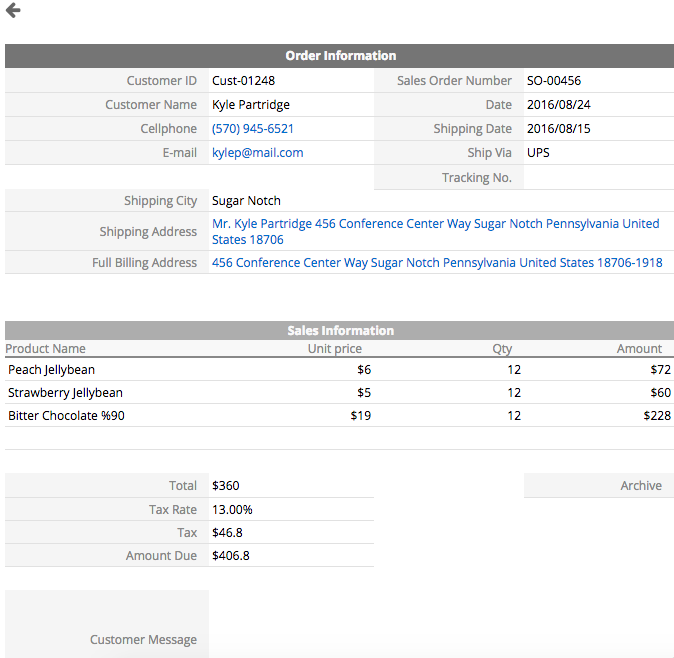Click the $19 unit price cell

[x=360, y=415]
